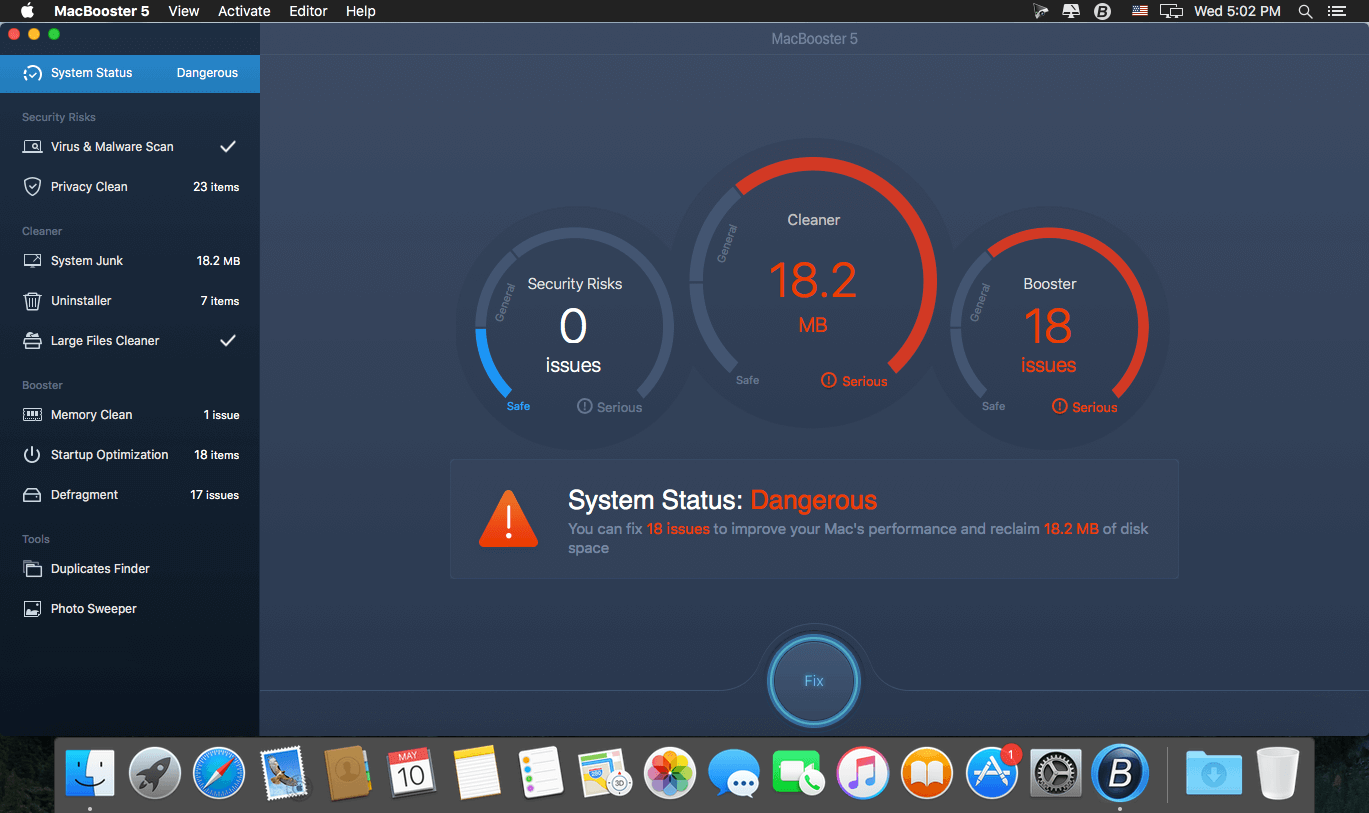
Task: Open Virus & Malware Scan
Action: click(130, 147)
